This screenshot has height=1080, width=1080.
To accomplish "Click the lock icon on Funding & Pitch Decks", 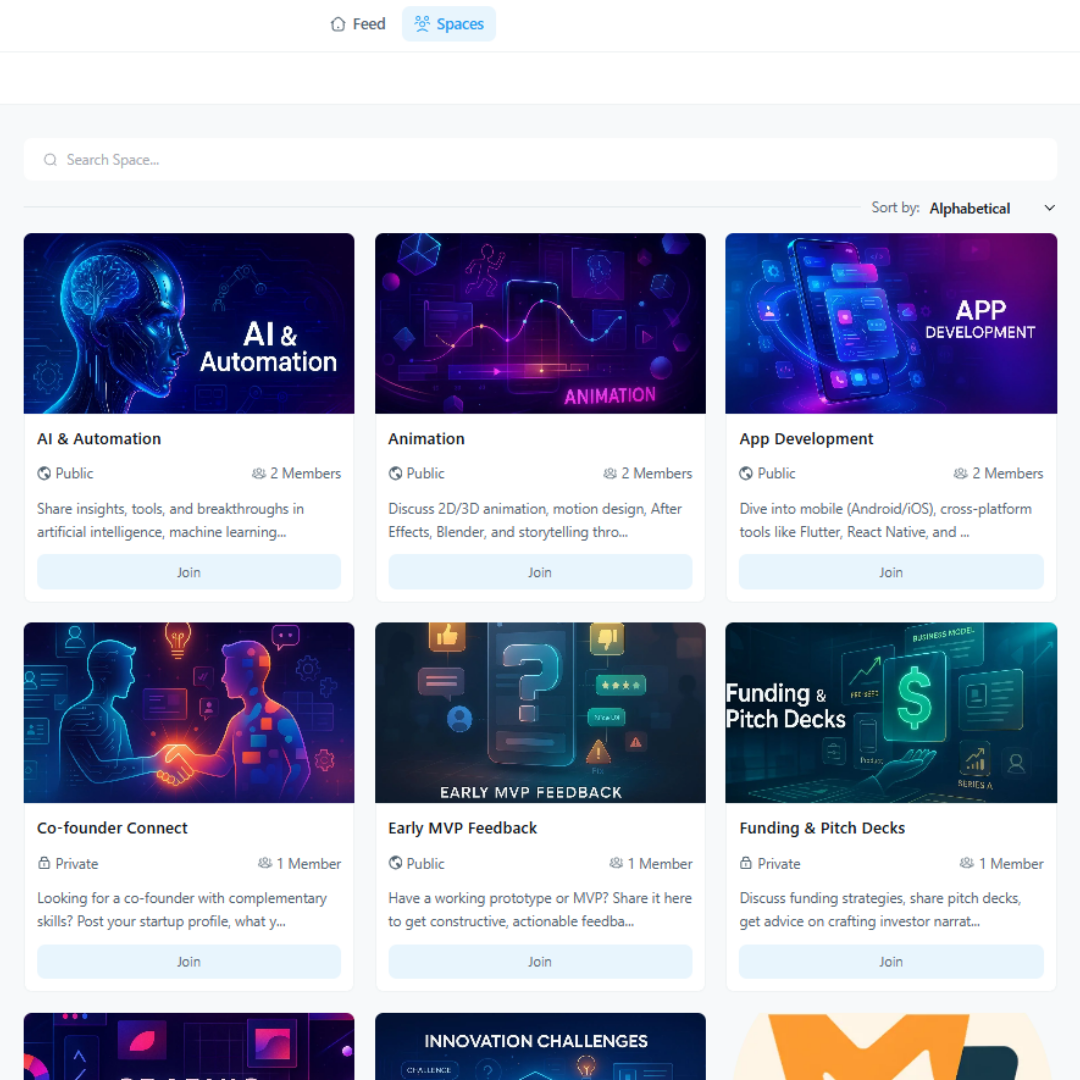I will [x=746, y=864].
